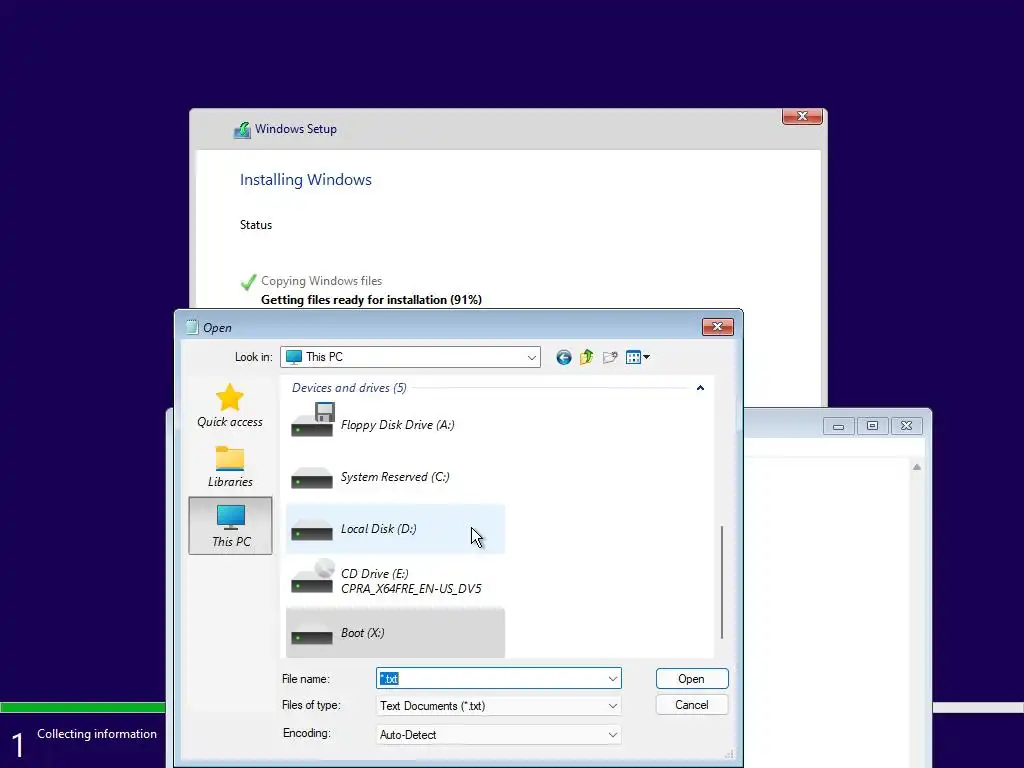Close the background Notepad window
Viewport: 1024px width, 768px height.
pyautogui.click(x=906, y=426)
